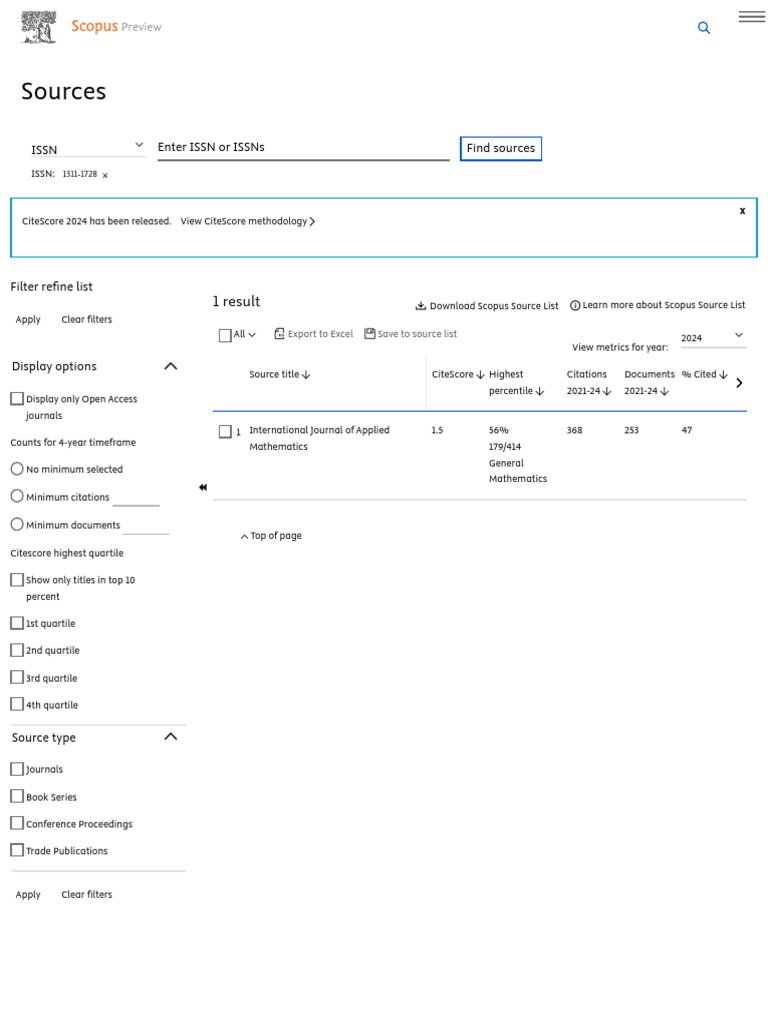Select Minimum documents radio
768x1024 pixels.
click(17, 524)
